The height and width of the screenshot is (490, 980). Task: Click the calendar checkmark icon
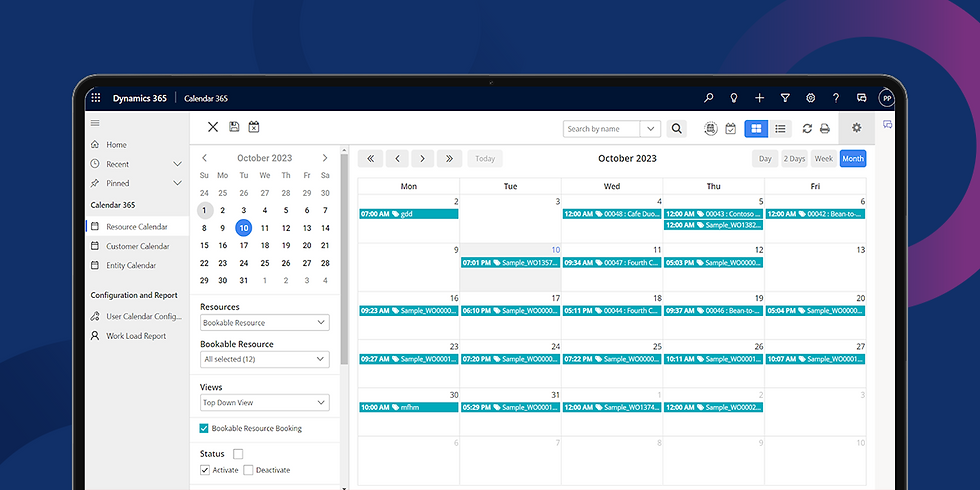[x=731, y=129]
